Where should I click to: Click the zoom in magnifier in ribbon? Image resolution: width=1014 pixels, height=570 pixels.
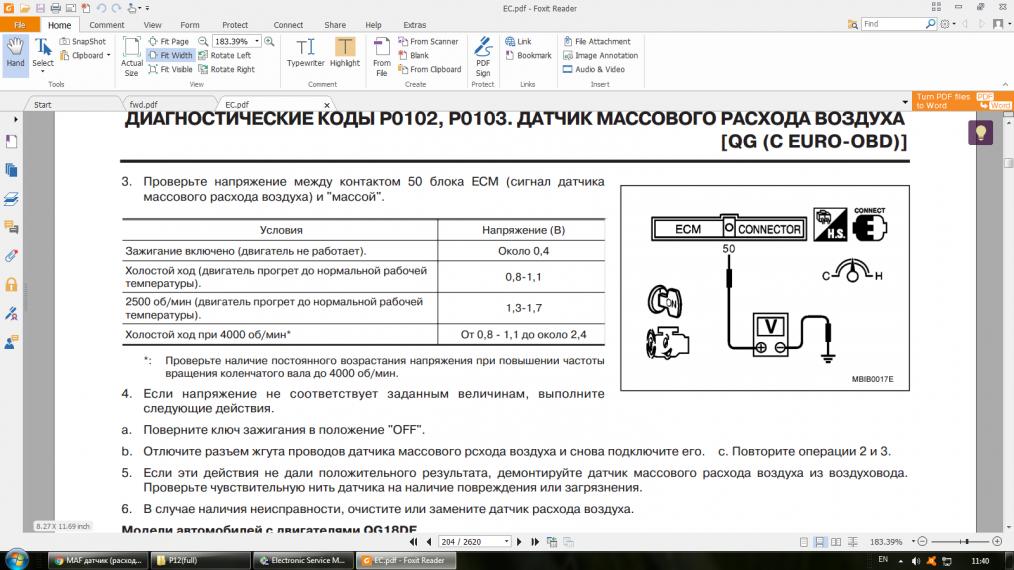[270, 41]
